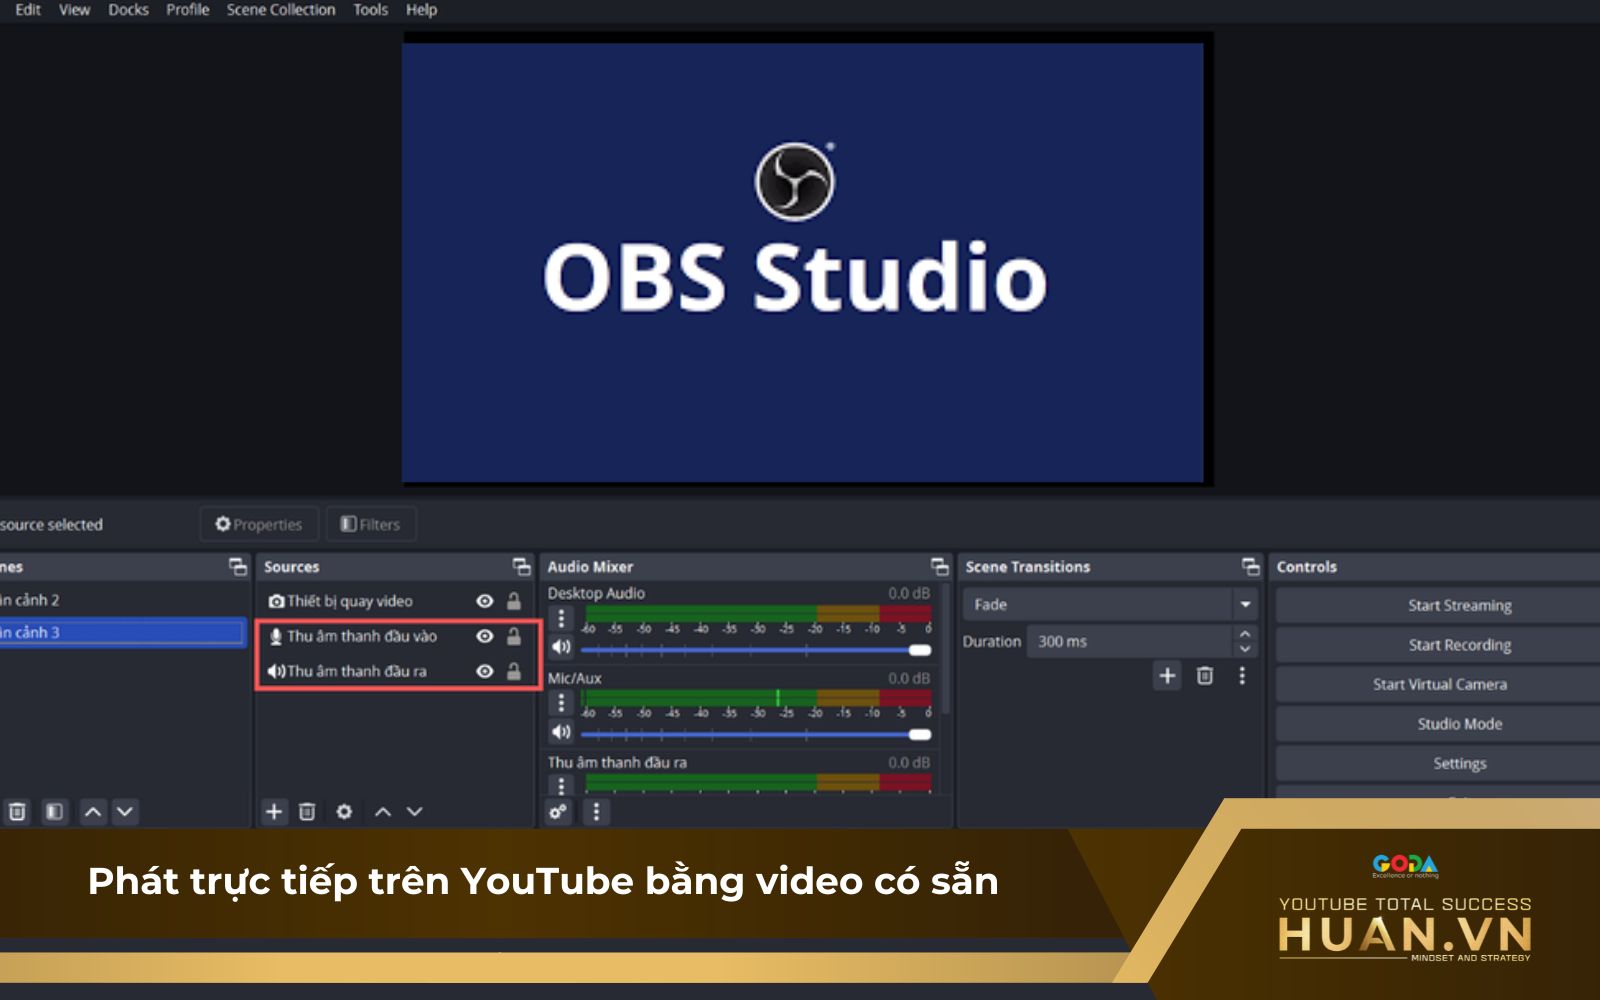Click the Properties button
Image resolution: width=1600 pixels, height=1000 pixels.
(259, 524)
